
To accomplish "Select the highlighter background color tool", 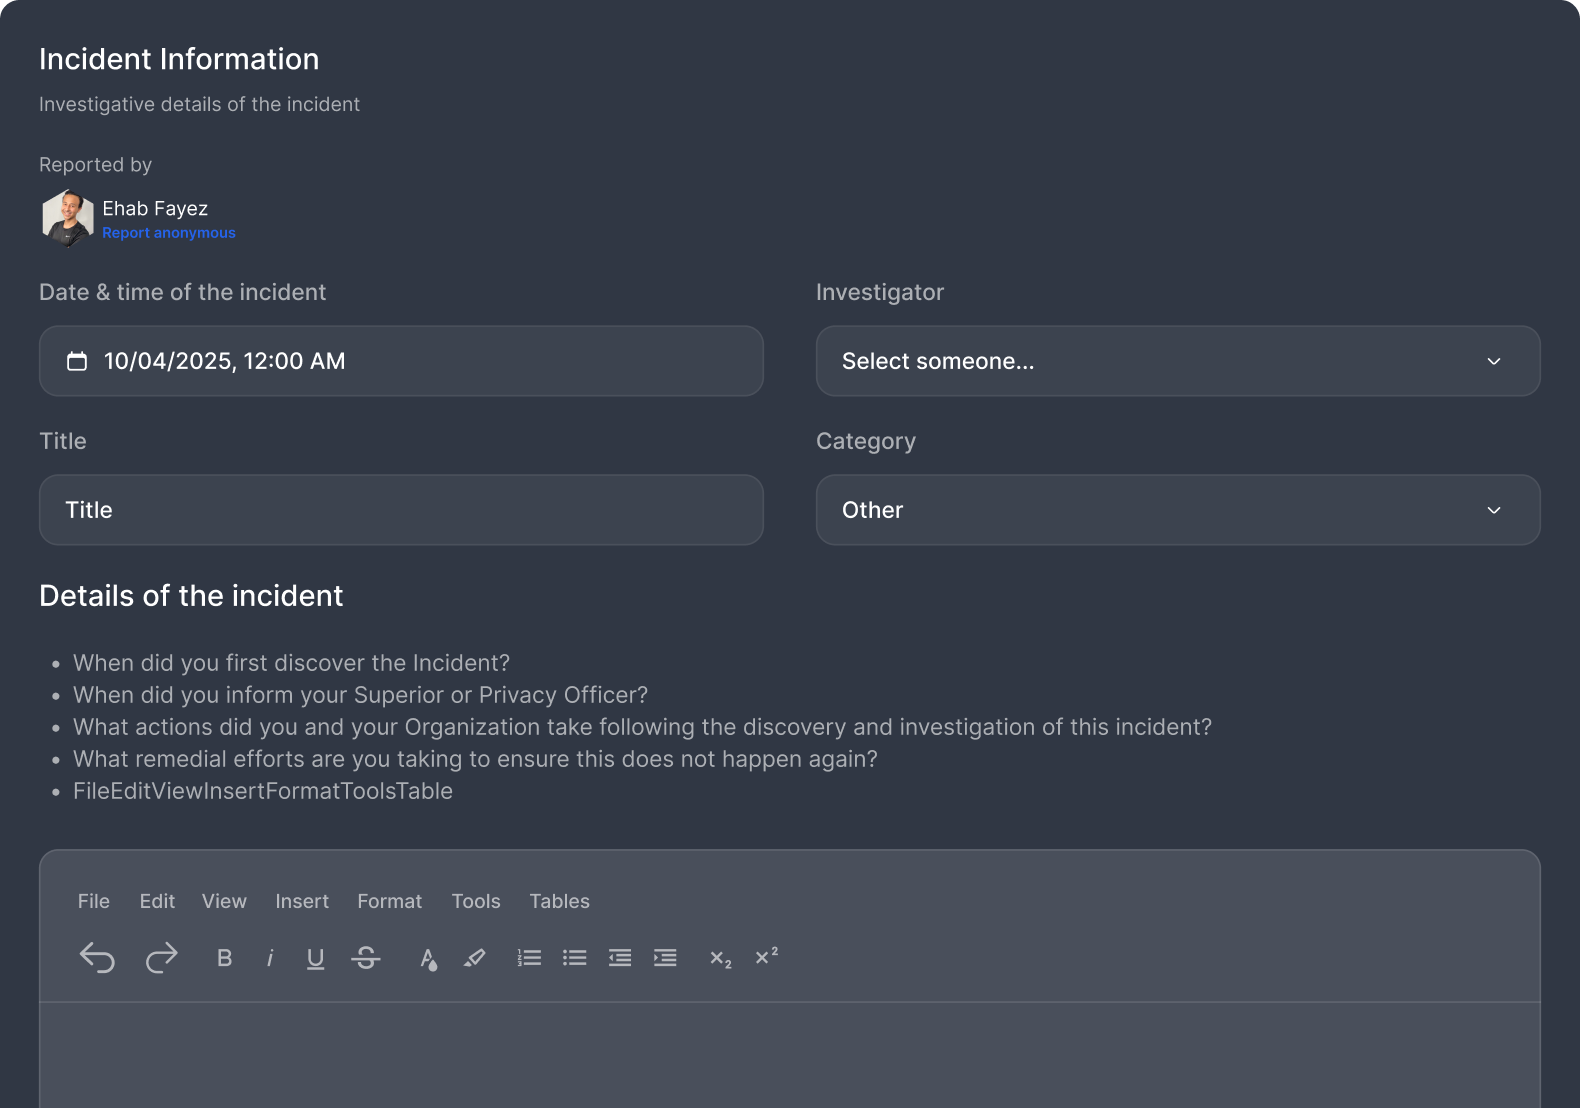I will click(x=474, y=958).
